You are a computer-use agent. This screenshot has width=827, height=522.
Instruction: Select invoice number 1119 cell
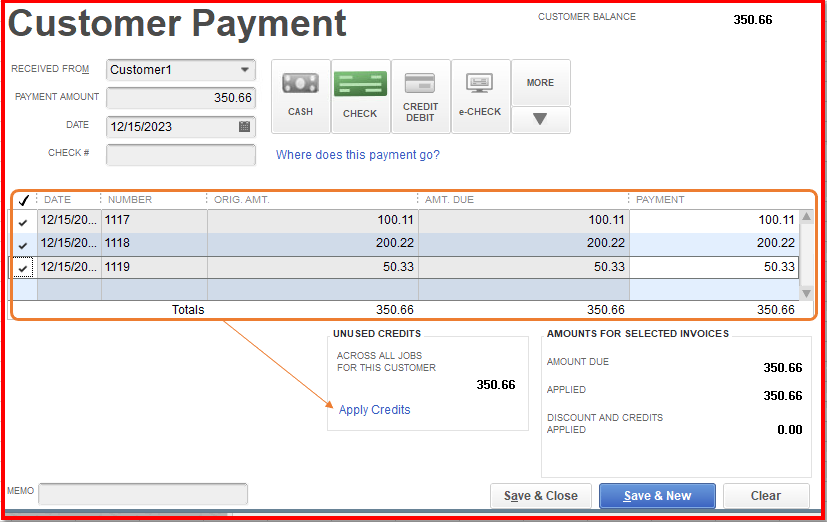click(x=155, y=267)
